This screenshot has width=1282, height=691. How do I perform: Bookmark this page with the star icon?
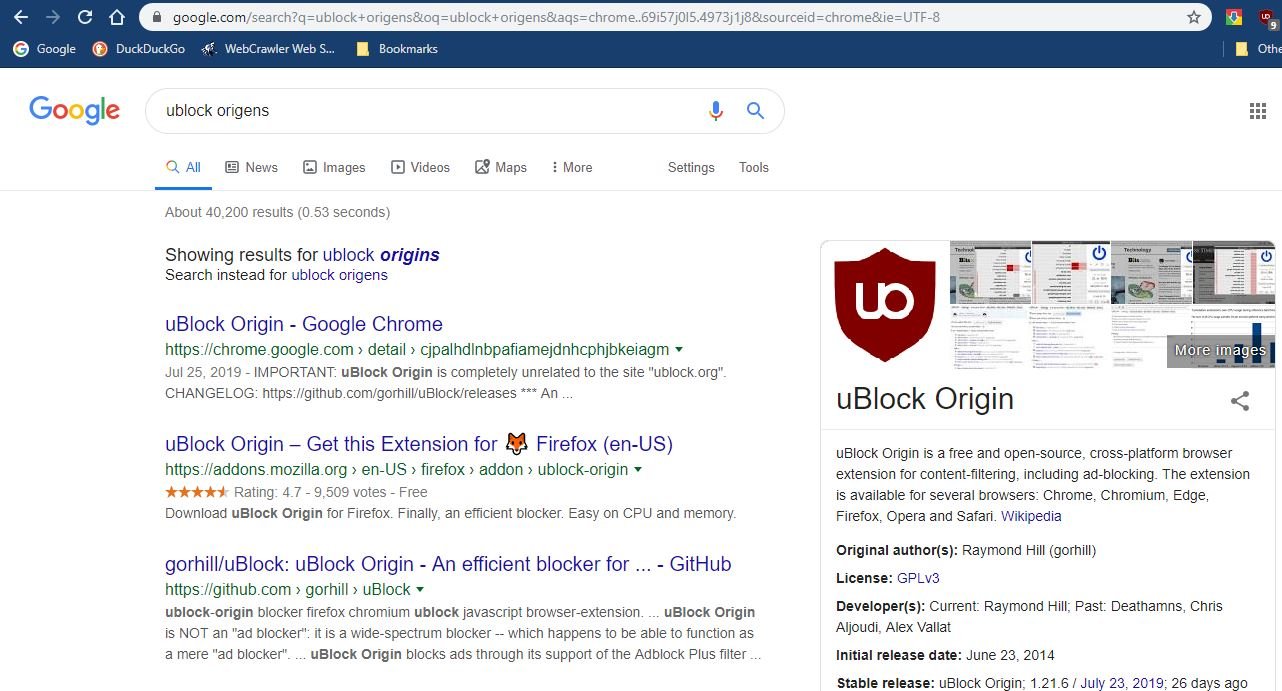click(x=1193, y=17)
